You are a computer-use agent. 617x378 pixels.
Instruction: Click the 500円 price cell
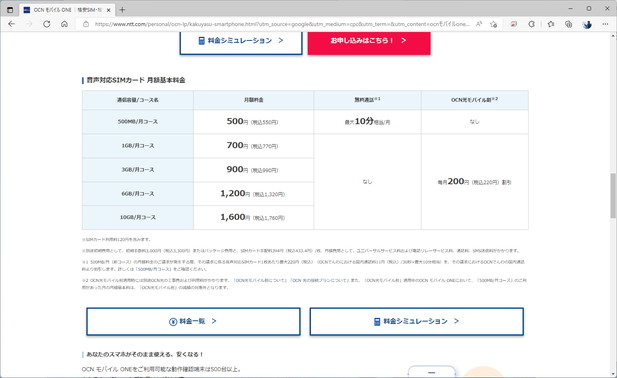(253, 122)
